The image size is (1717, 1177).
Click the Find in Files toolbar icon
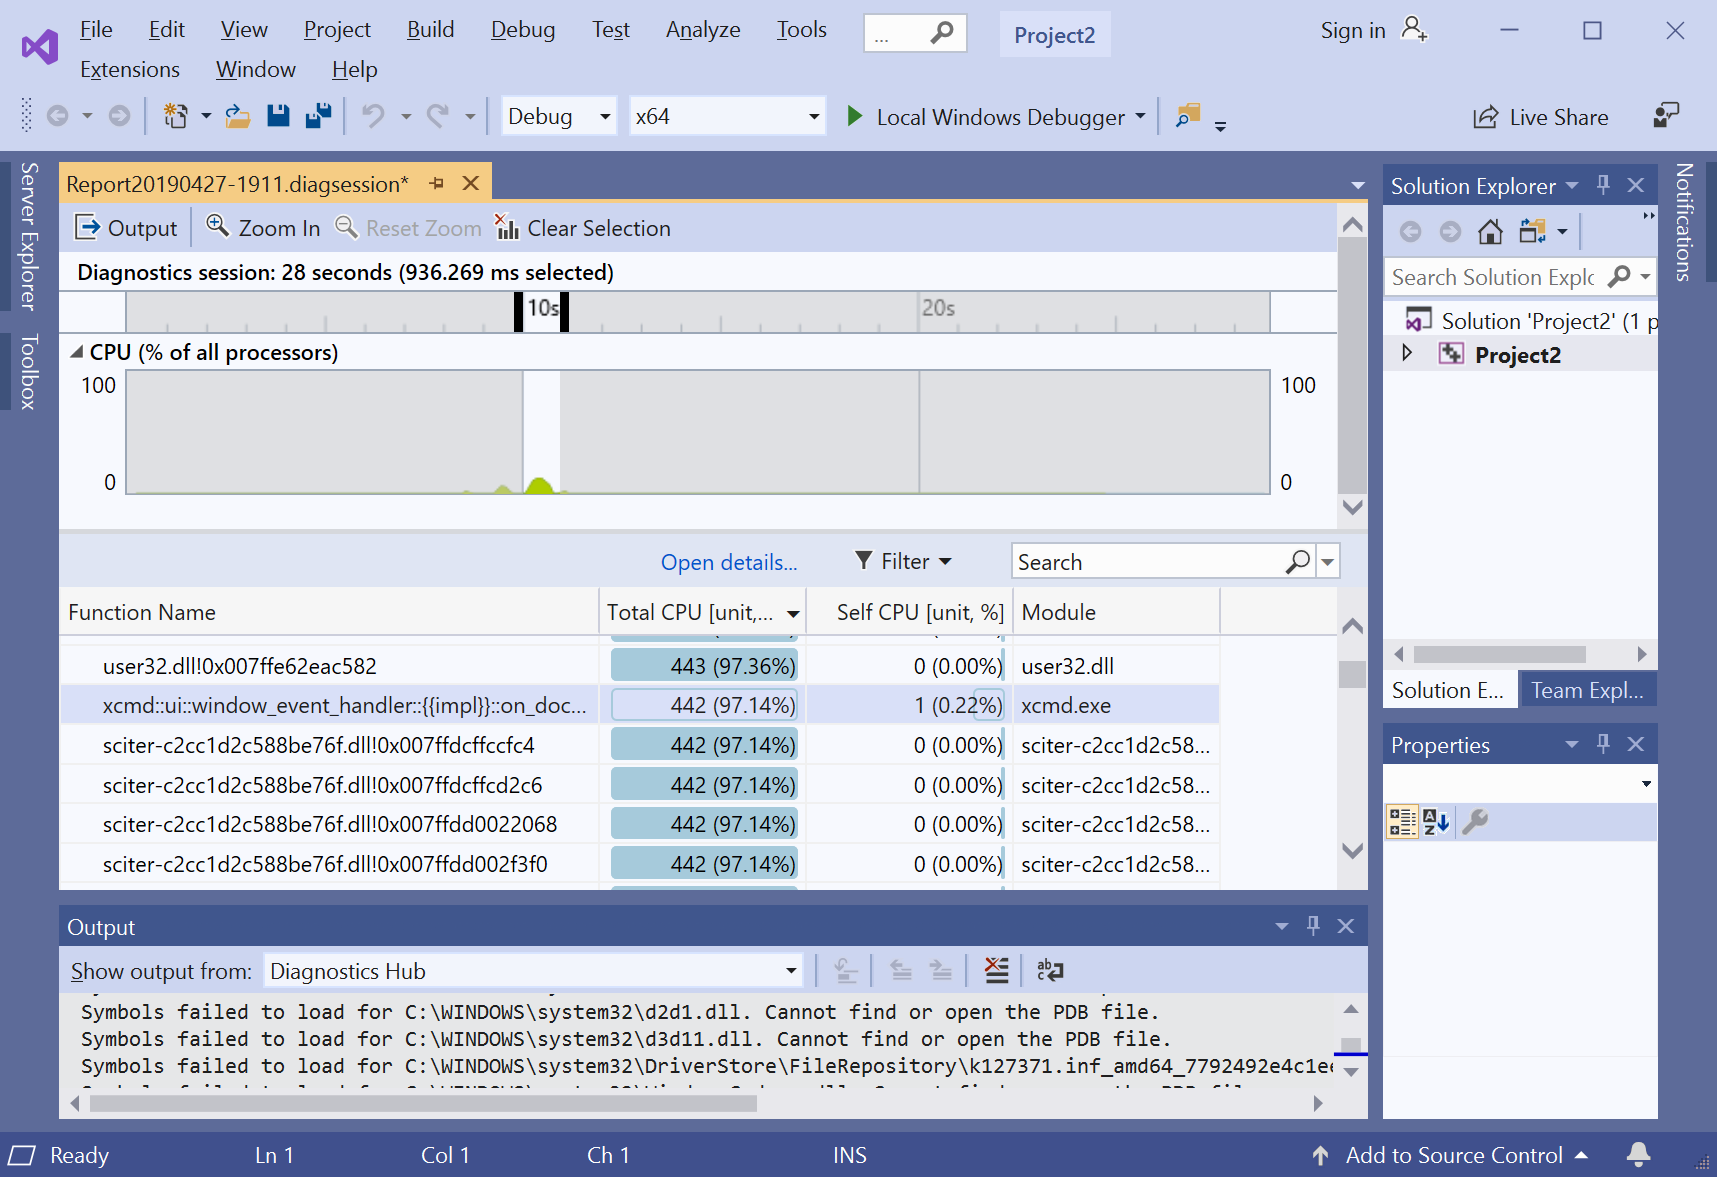coord(1188,116)
